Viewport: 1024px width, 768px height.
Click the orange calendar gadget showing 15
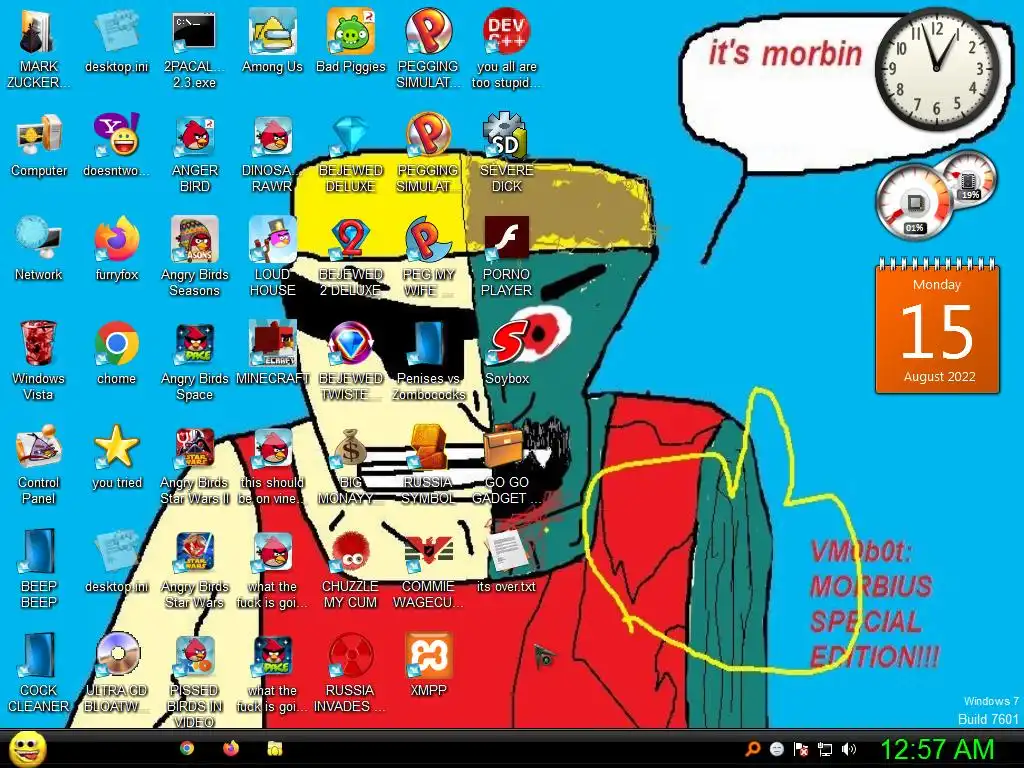(937, 327)
